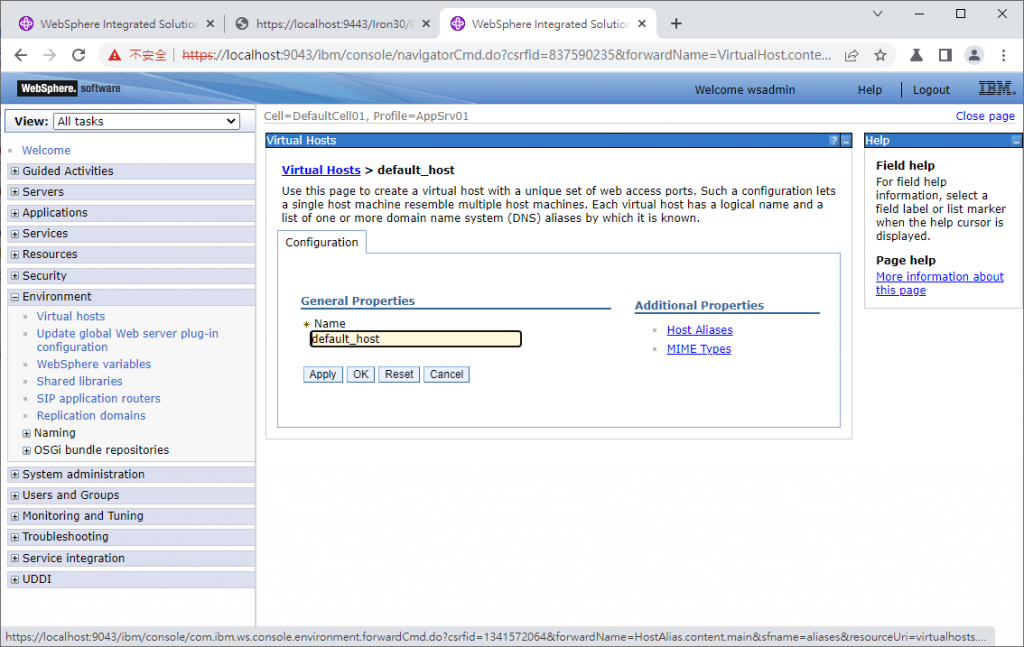1024x647 pixels.
Task: Click the IBM logo in the banner
Action: click(x=997, y=88)
